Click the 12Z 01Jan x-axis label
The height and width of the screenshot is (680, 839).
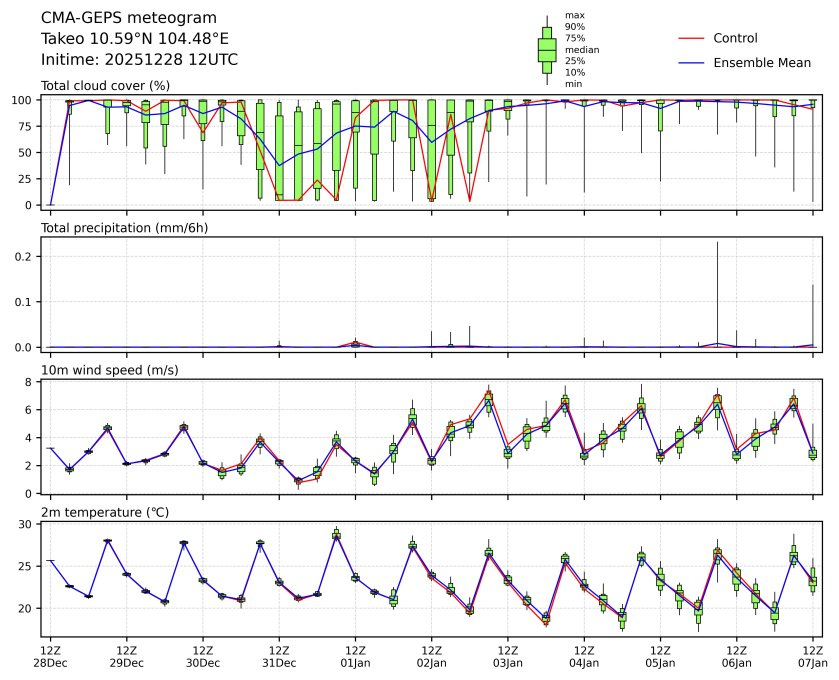click(355, 656)
